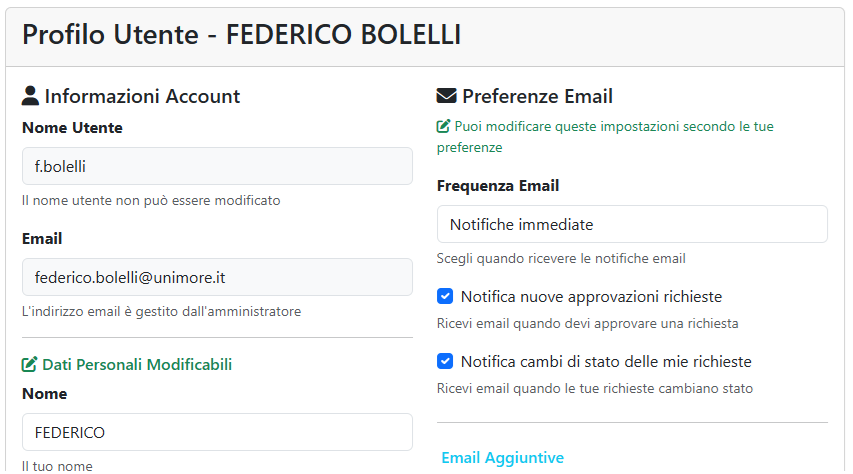Image resolution: width=853 pixels, height=474 pixels.
Task: Click the Profilo Utente - FEDERICO BOLELLI title
Action: pos(241,35)
